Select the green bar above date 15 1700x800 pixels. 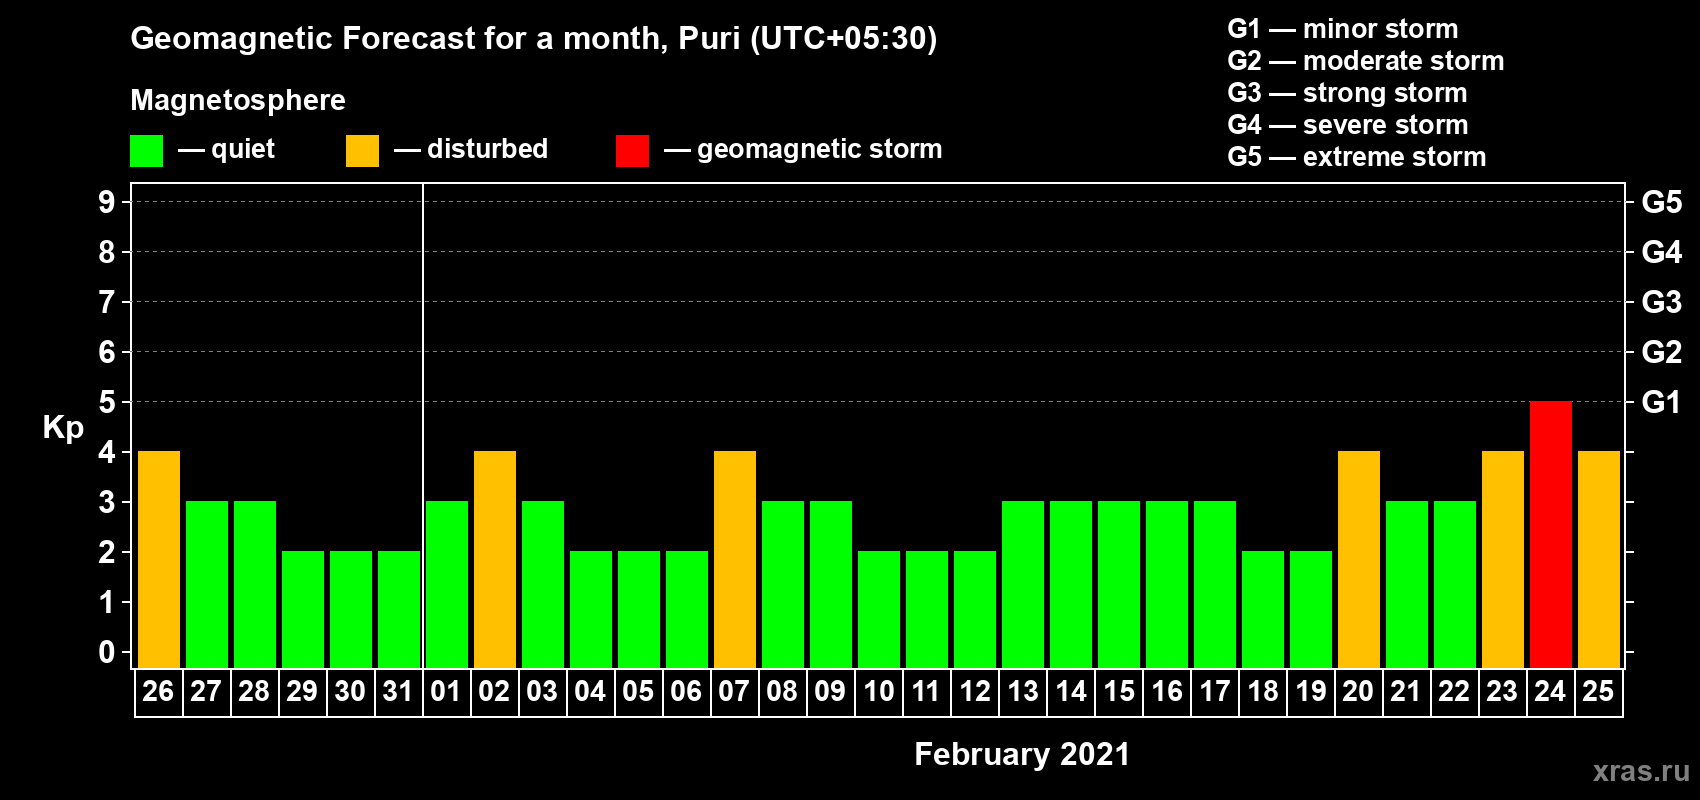point(1119,584)
